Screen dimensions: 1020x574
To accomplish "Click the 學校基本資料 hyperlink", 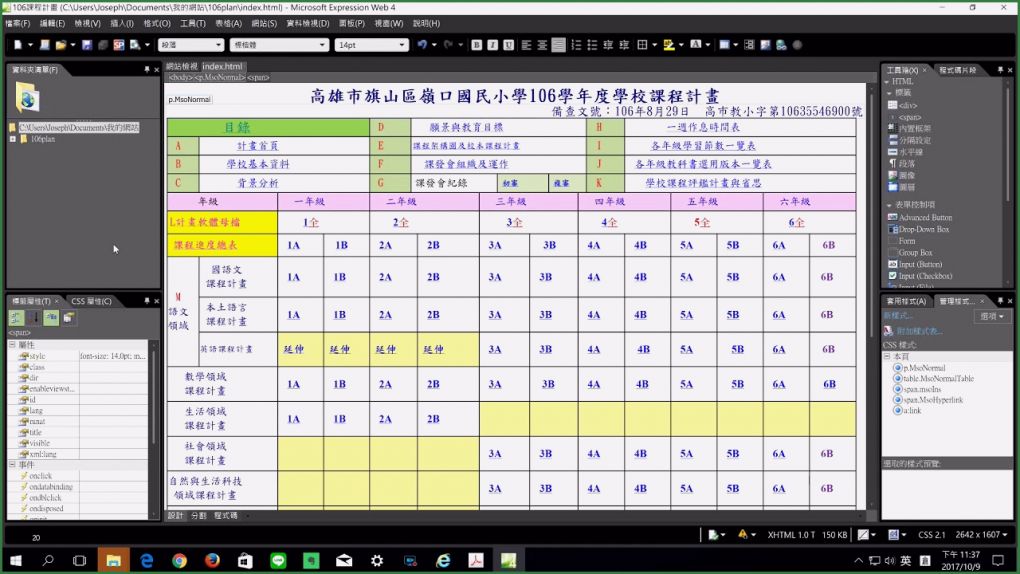I will [x=258, y=165].
